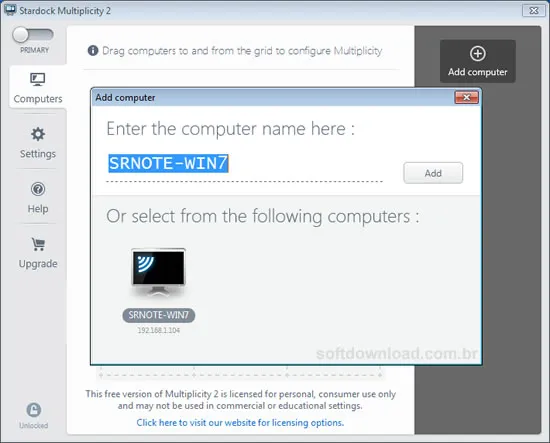Click the 192.168.1.104 address text

click(x=159, y=330)
